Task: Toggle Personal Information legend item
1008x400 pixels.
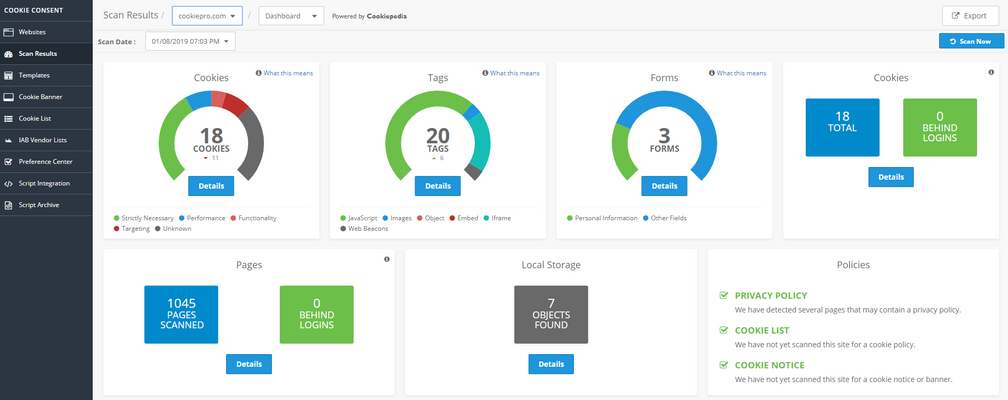Action: (x=602, y=218)
